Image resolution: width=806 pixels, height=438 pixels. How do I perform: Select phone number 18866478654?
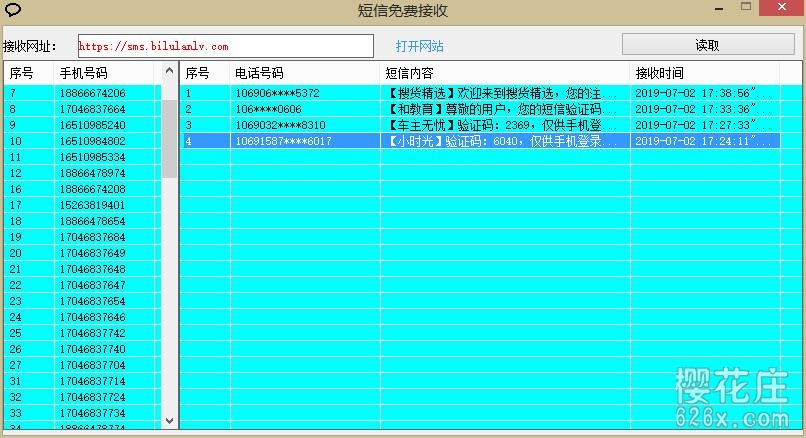pos(93,221)
